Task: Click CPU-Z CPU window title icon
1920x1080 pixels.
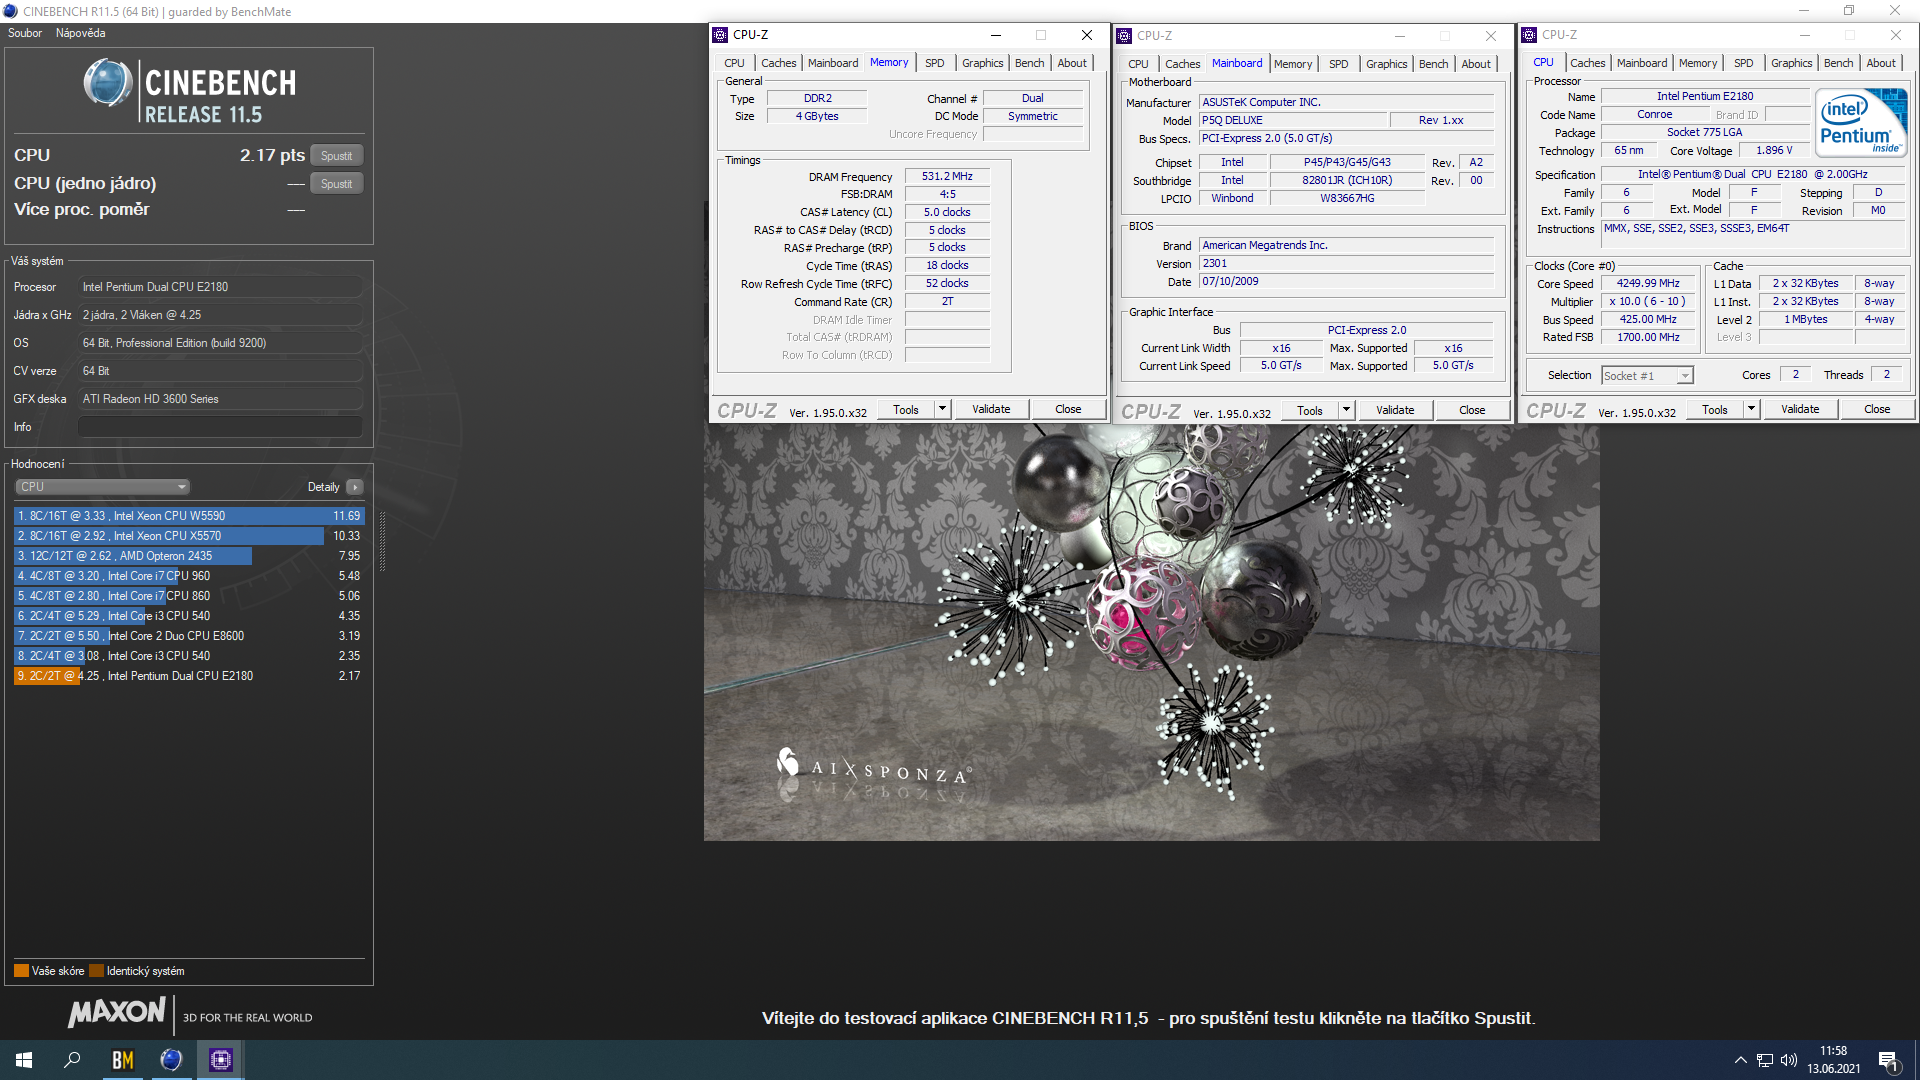Action: [1529, 35]
